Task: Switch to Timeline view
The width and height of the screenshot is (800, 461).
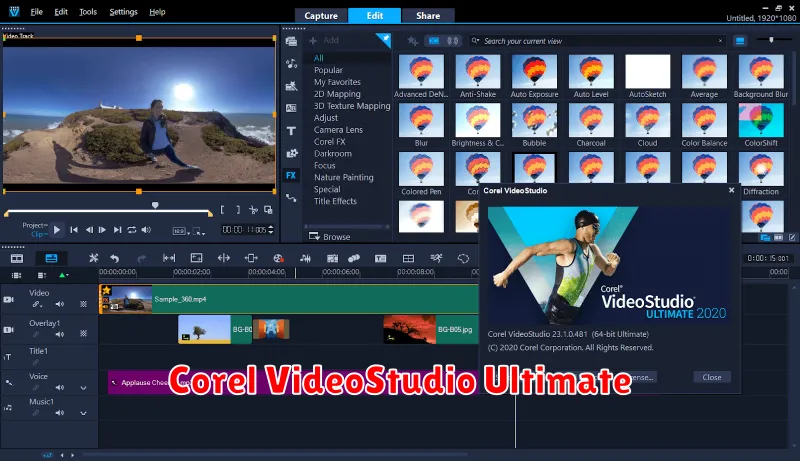Action: (x=51, y=259)
